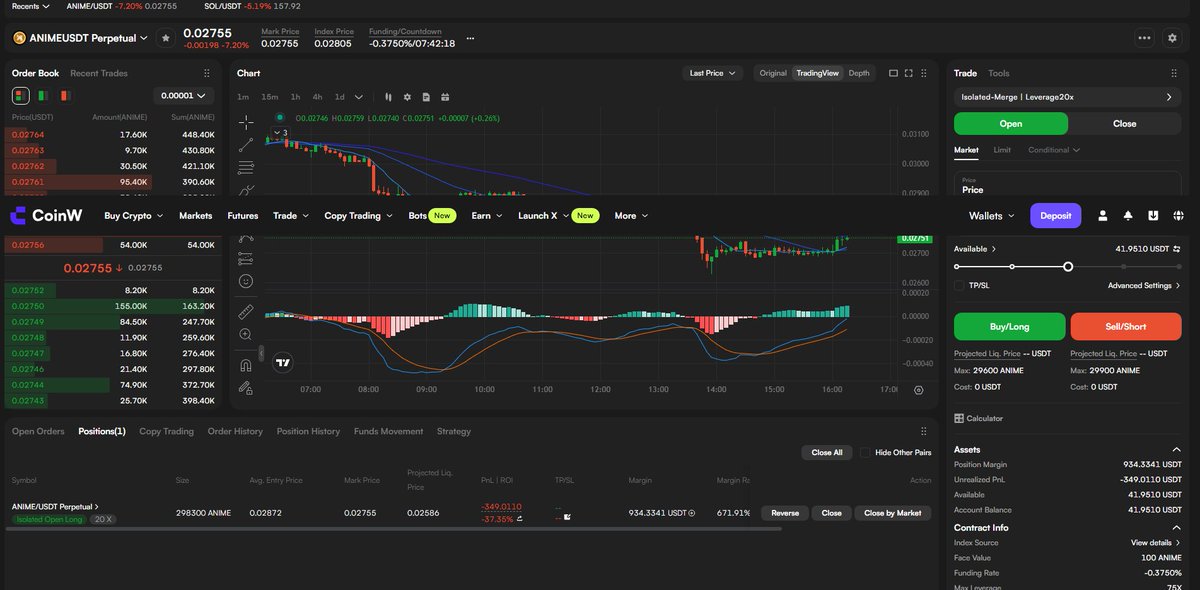Switch to Order History tab
The image size is (1200, 590).
pos(235,431)
